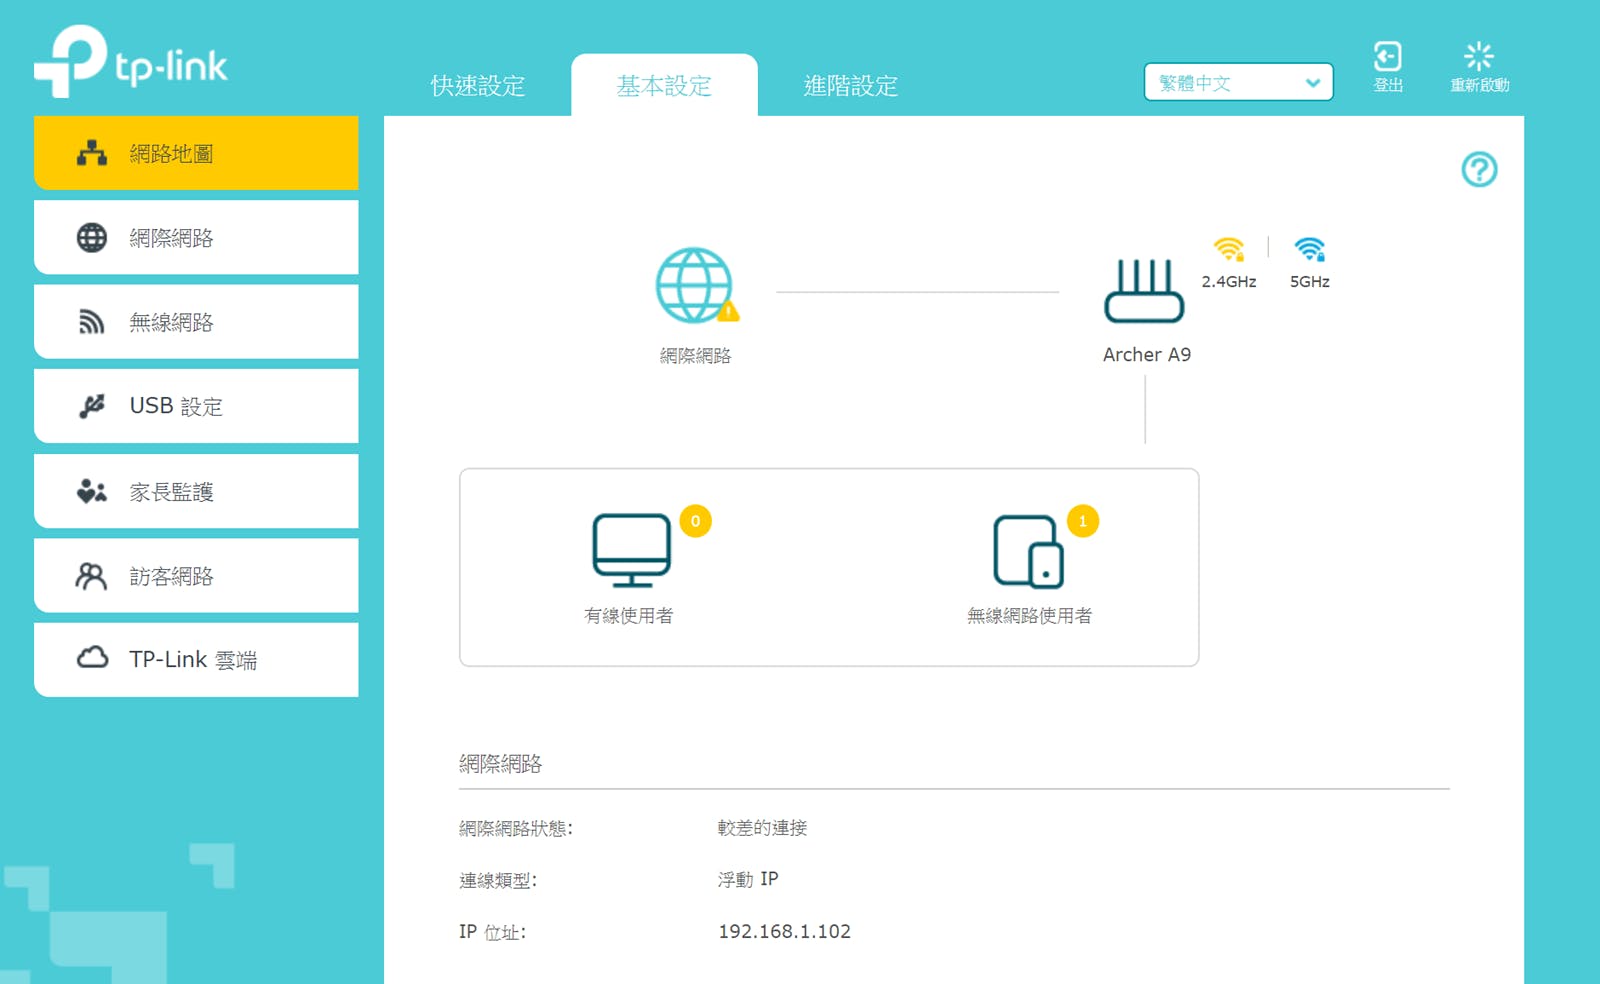This screenshot has width=1600, height=984.
Task: Select the 網際網路 globe icon in sidebar
Action: [91, 236]
